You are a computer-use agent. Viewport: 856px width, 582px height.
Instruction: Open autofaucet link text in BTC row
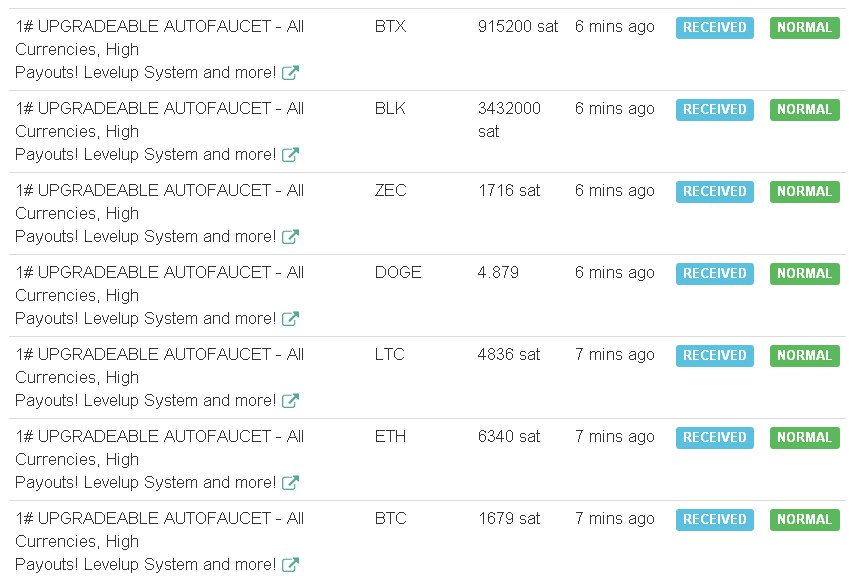pyautogui.click(x=159, y=541)
